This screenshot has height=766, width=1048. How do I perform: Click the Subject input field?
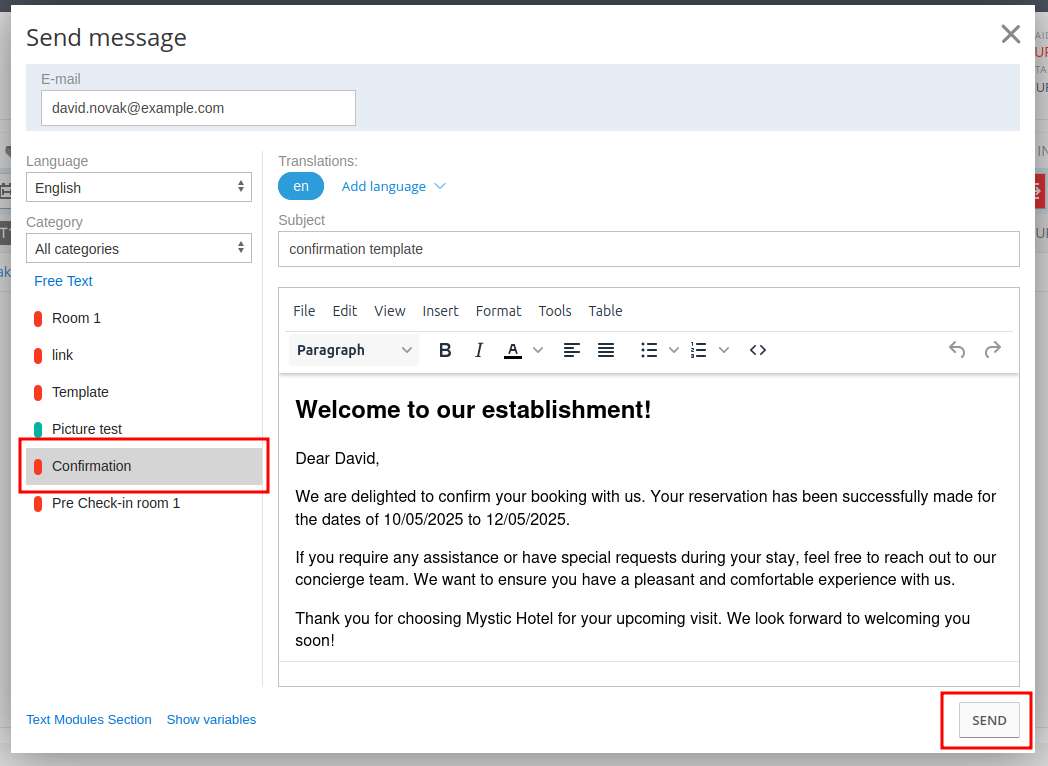pos(649,249)
